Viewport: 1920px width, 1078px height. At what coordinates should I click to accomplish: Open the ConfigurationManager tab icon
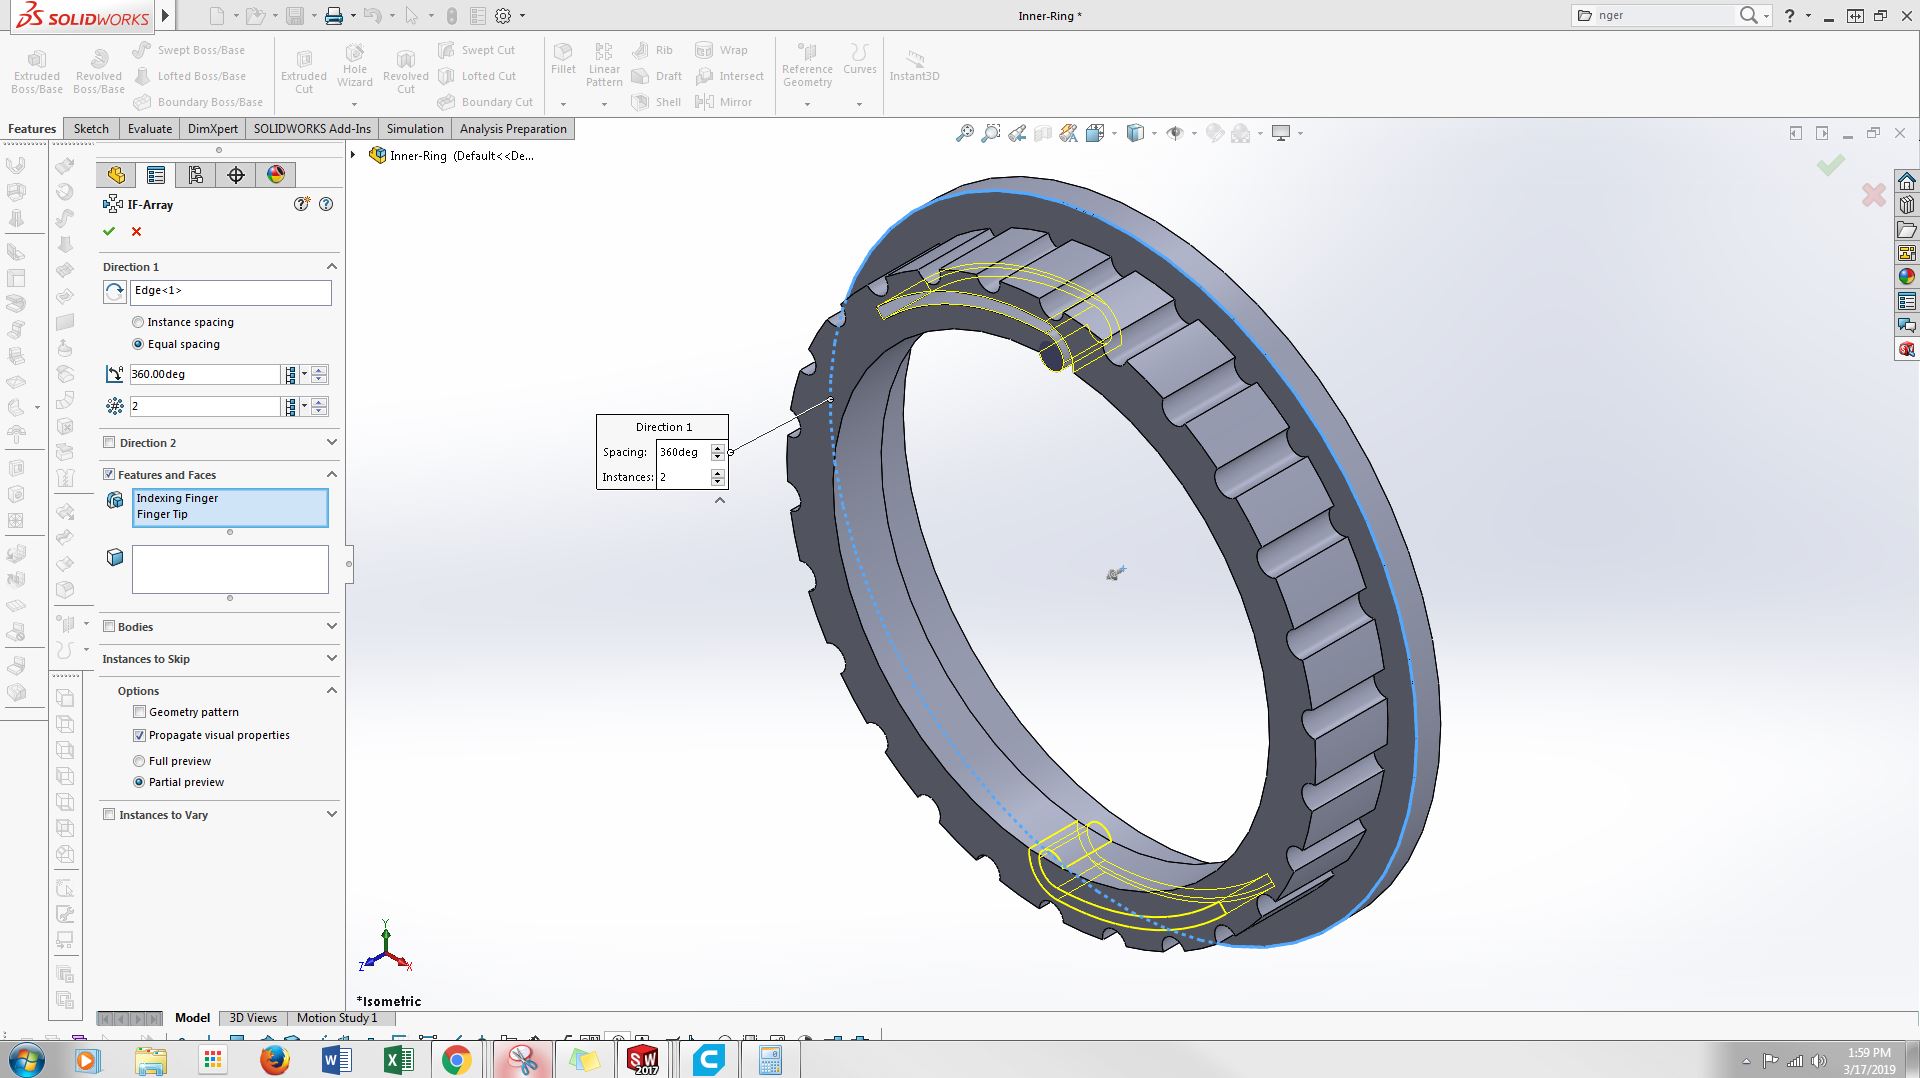pos(196,175)
